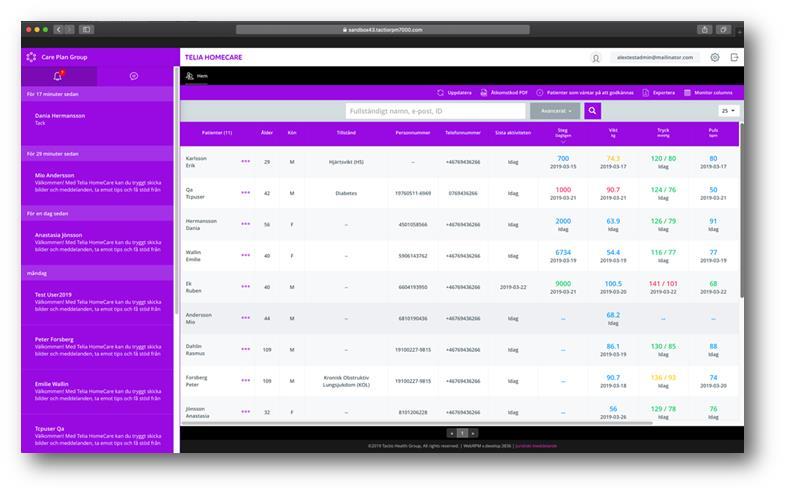
Task: Click the Hjärtsvikt (HS) condition cell
Action: point(346,162)
